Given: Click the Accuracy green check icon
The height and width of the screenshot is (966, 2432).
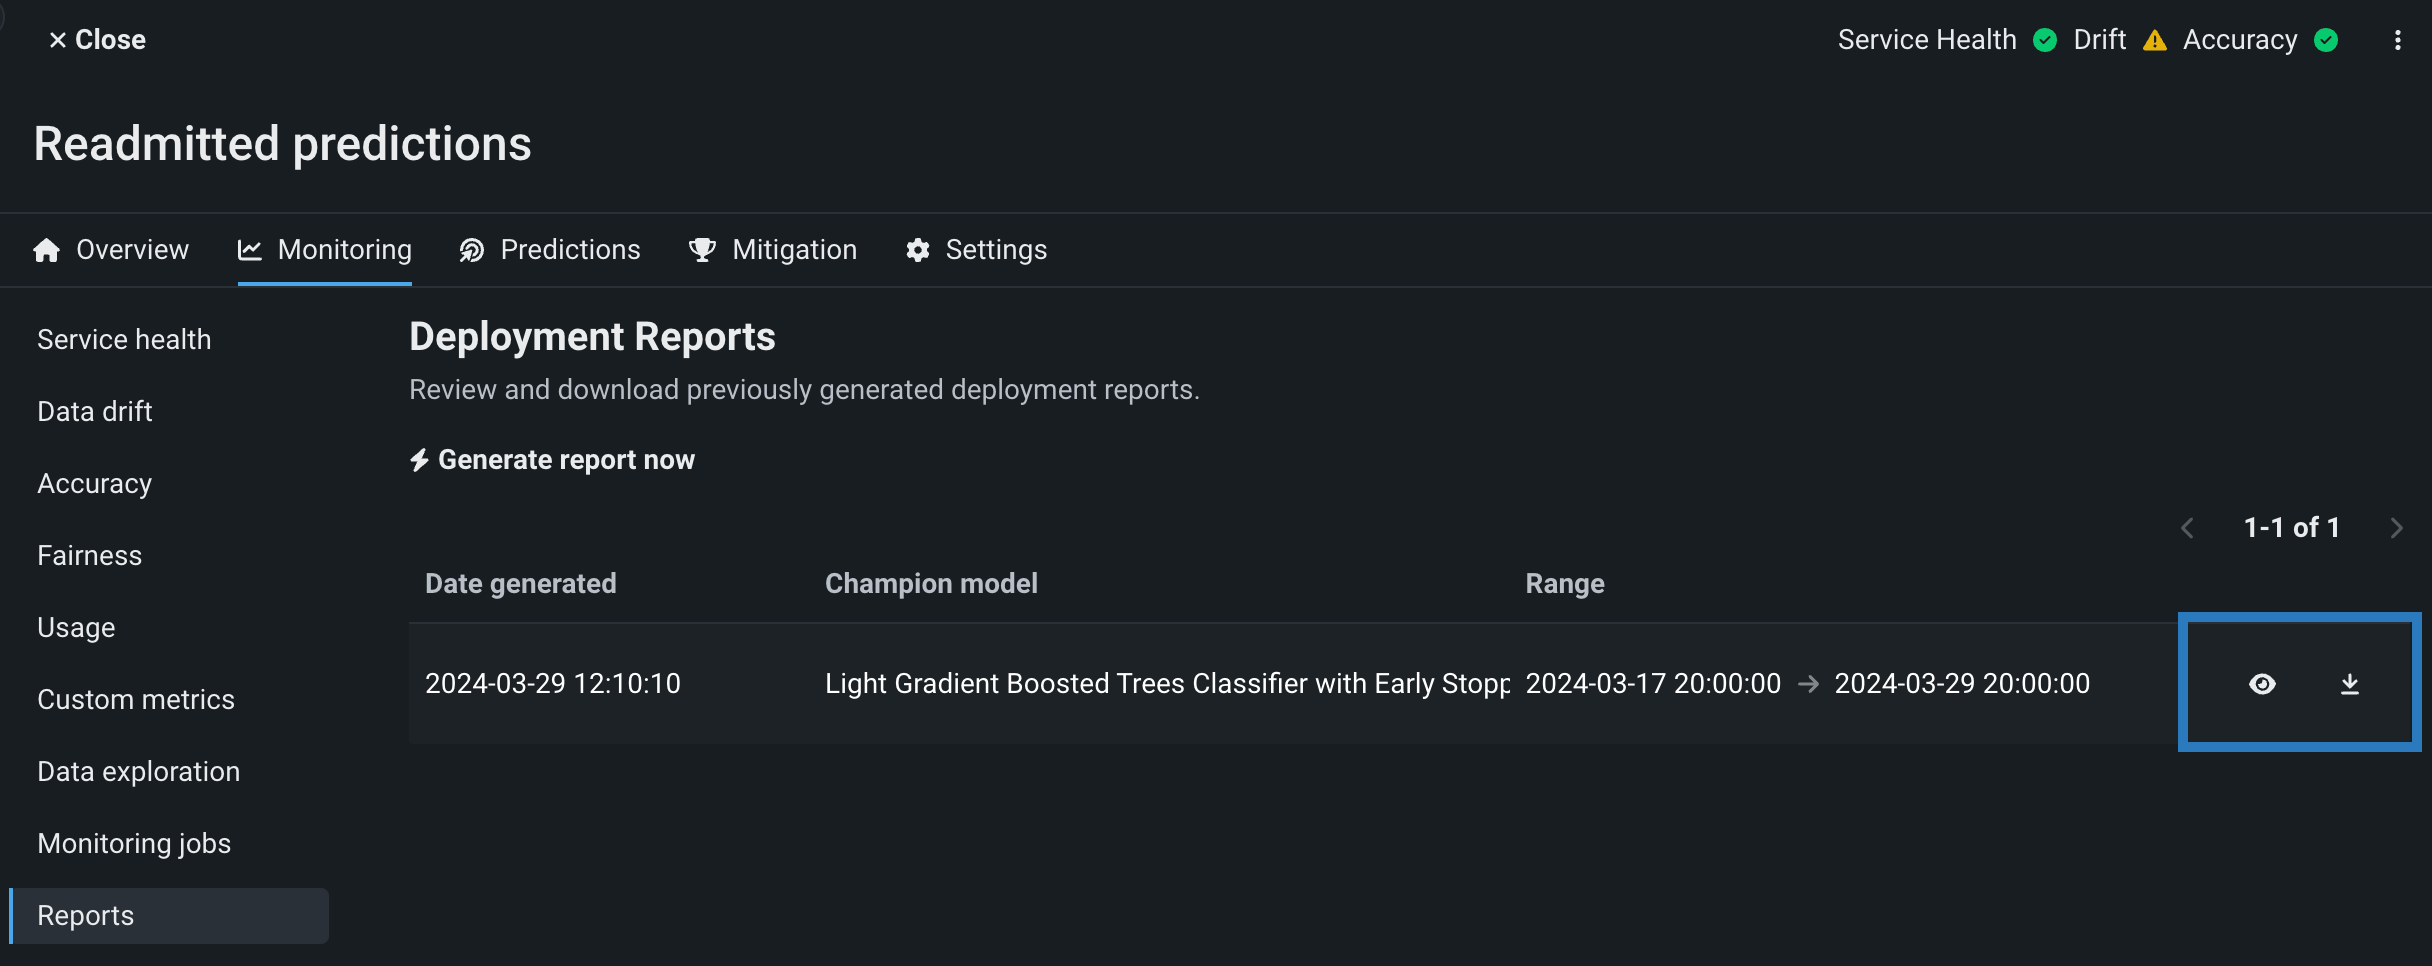Looking at the screenshot, I should pos(2327,40).
